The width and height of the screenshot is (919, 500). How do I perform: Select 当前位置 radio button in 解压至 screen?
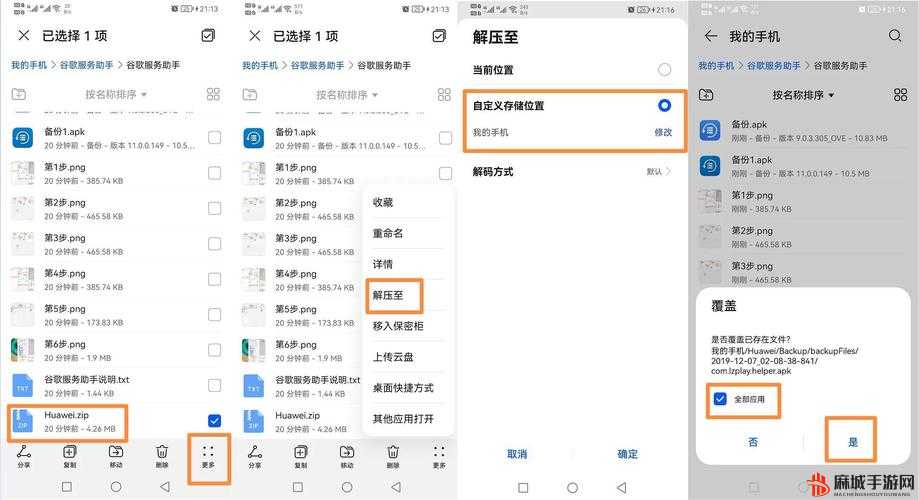point(664,69)
